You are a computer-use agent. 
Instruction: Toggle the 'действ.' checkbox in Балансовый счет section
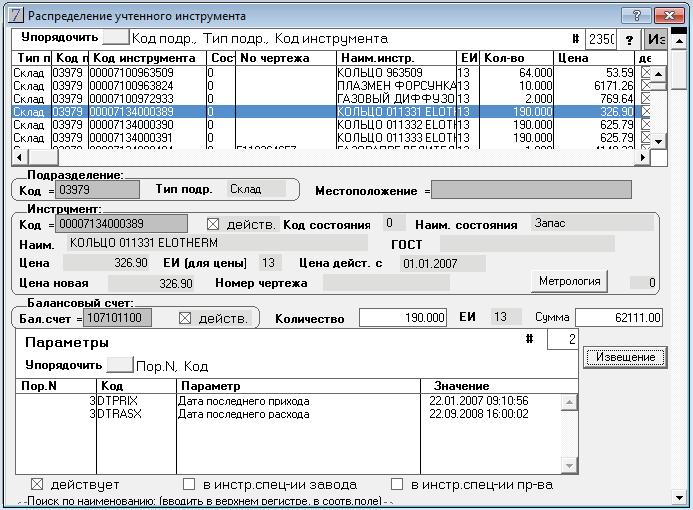pyautogui.click(x=185, y=318)
